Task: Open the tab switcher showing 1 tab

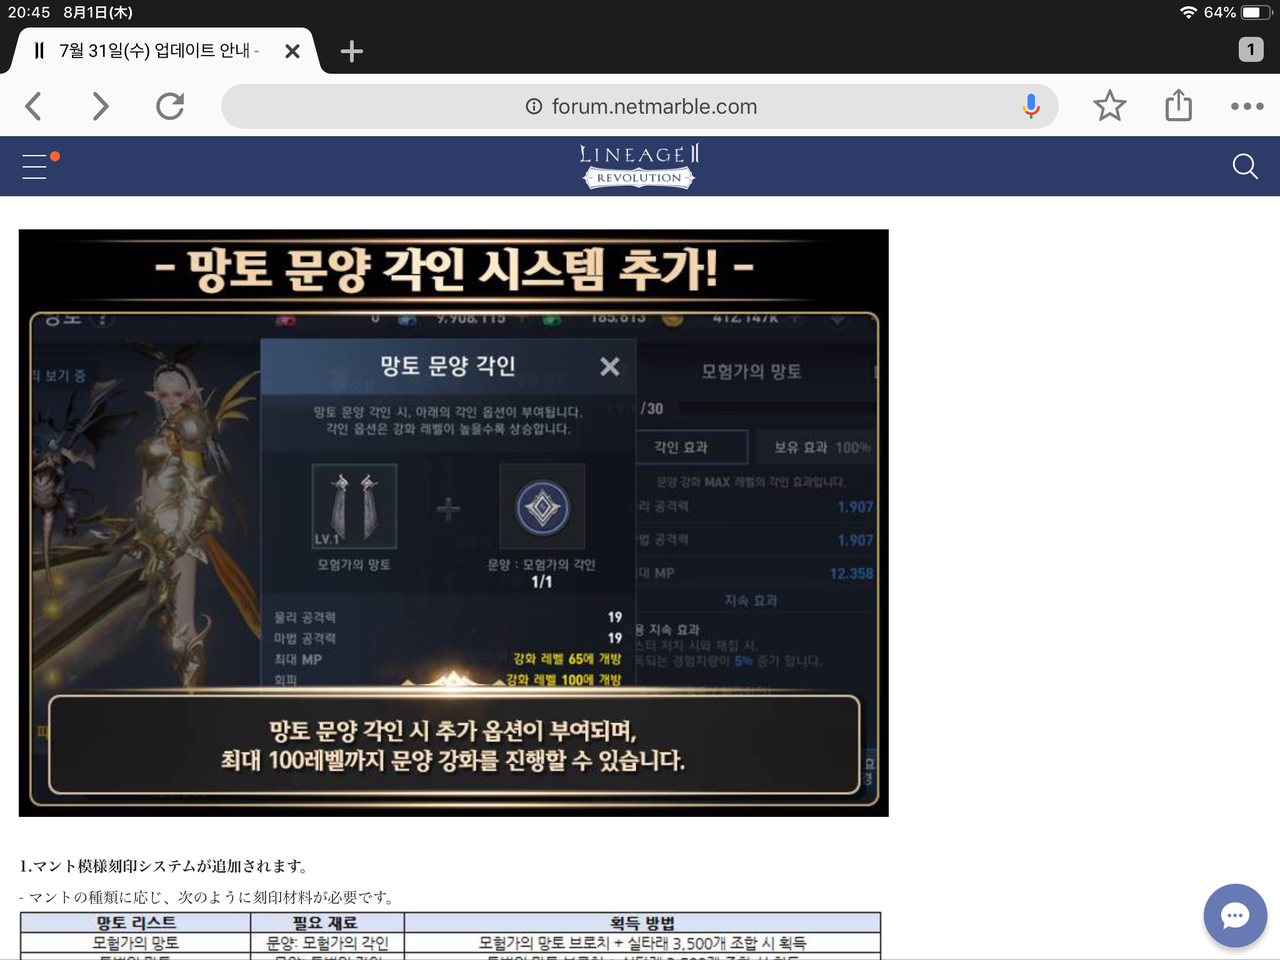Action: click(x=1250, y=50)
